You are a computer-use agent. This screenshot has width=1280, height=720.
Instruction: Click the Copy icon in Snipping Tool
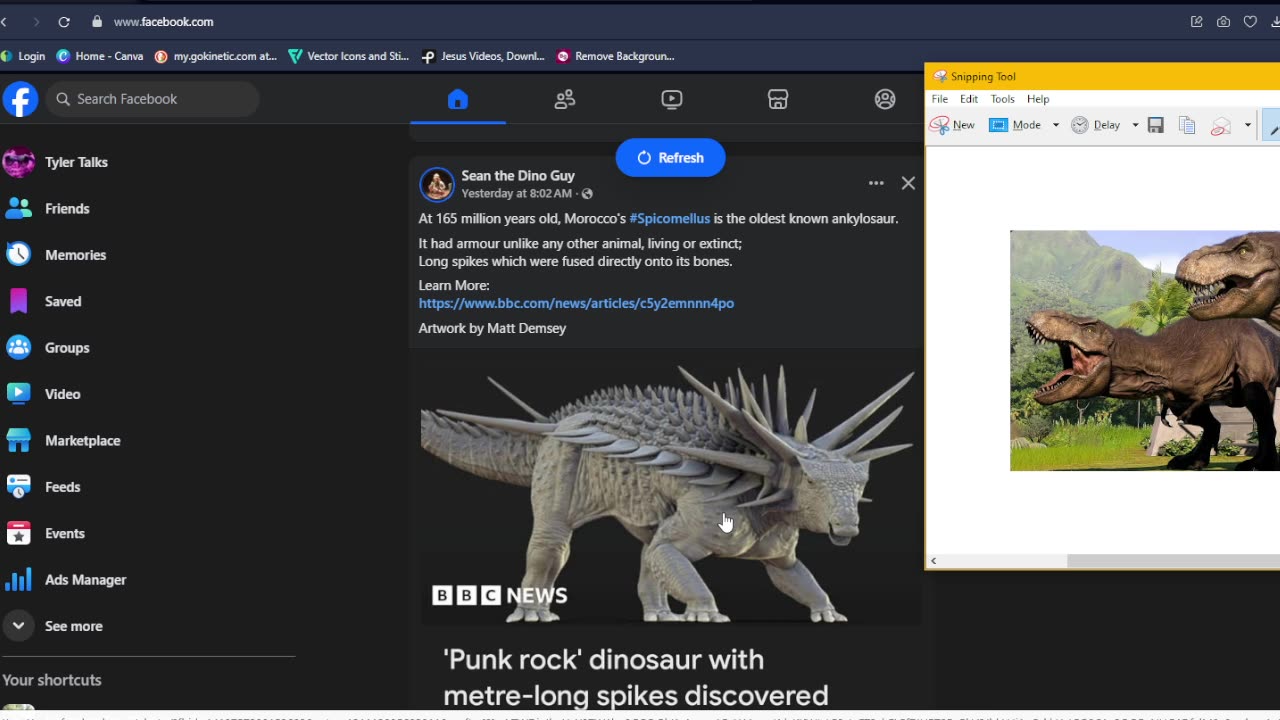tap(1187, 125)
